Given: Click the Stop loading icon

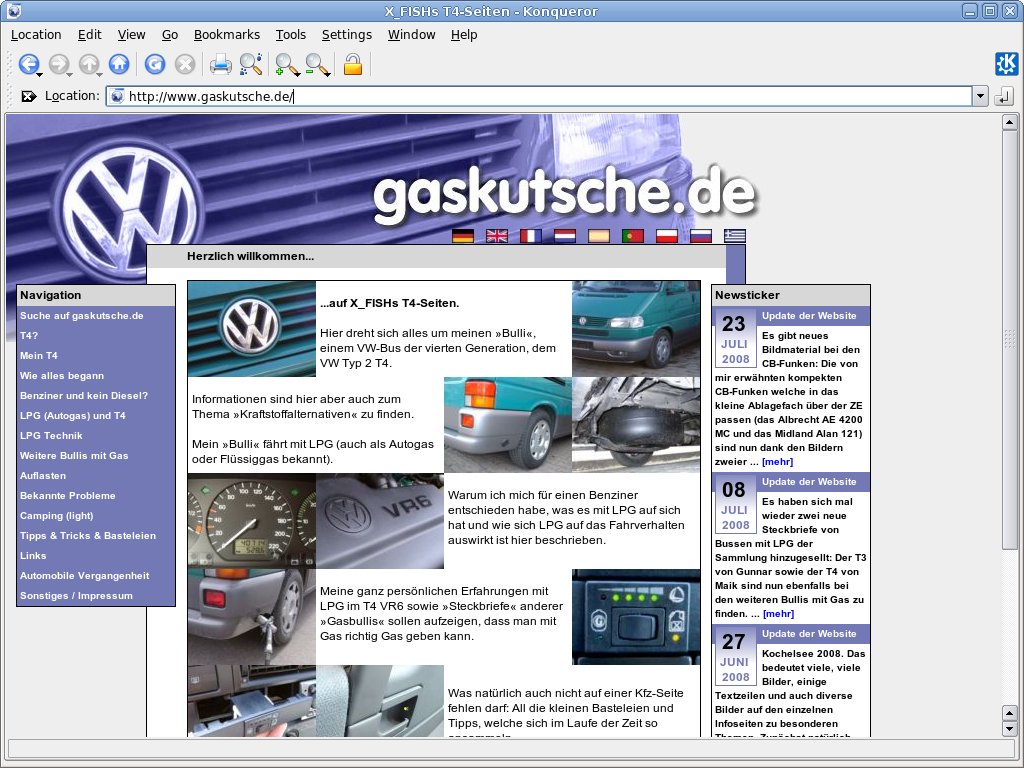Looking at the screenshot, I should (185, 64).
